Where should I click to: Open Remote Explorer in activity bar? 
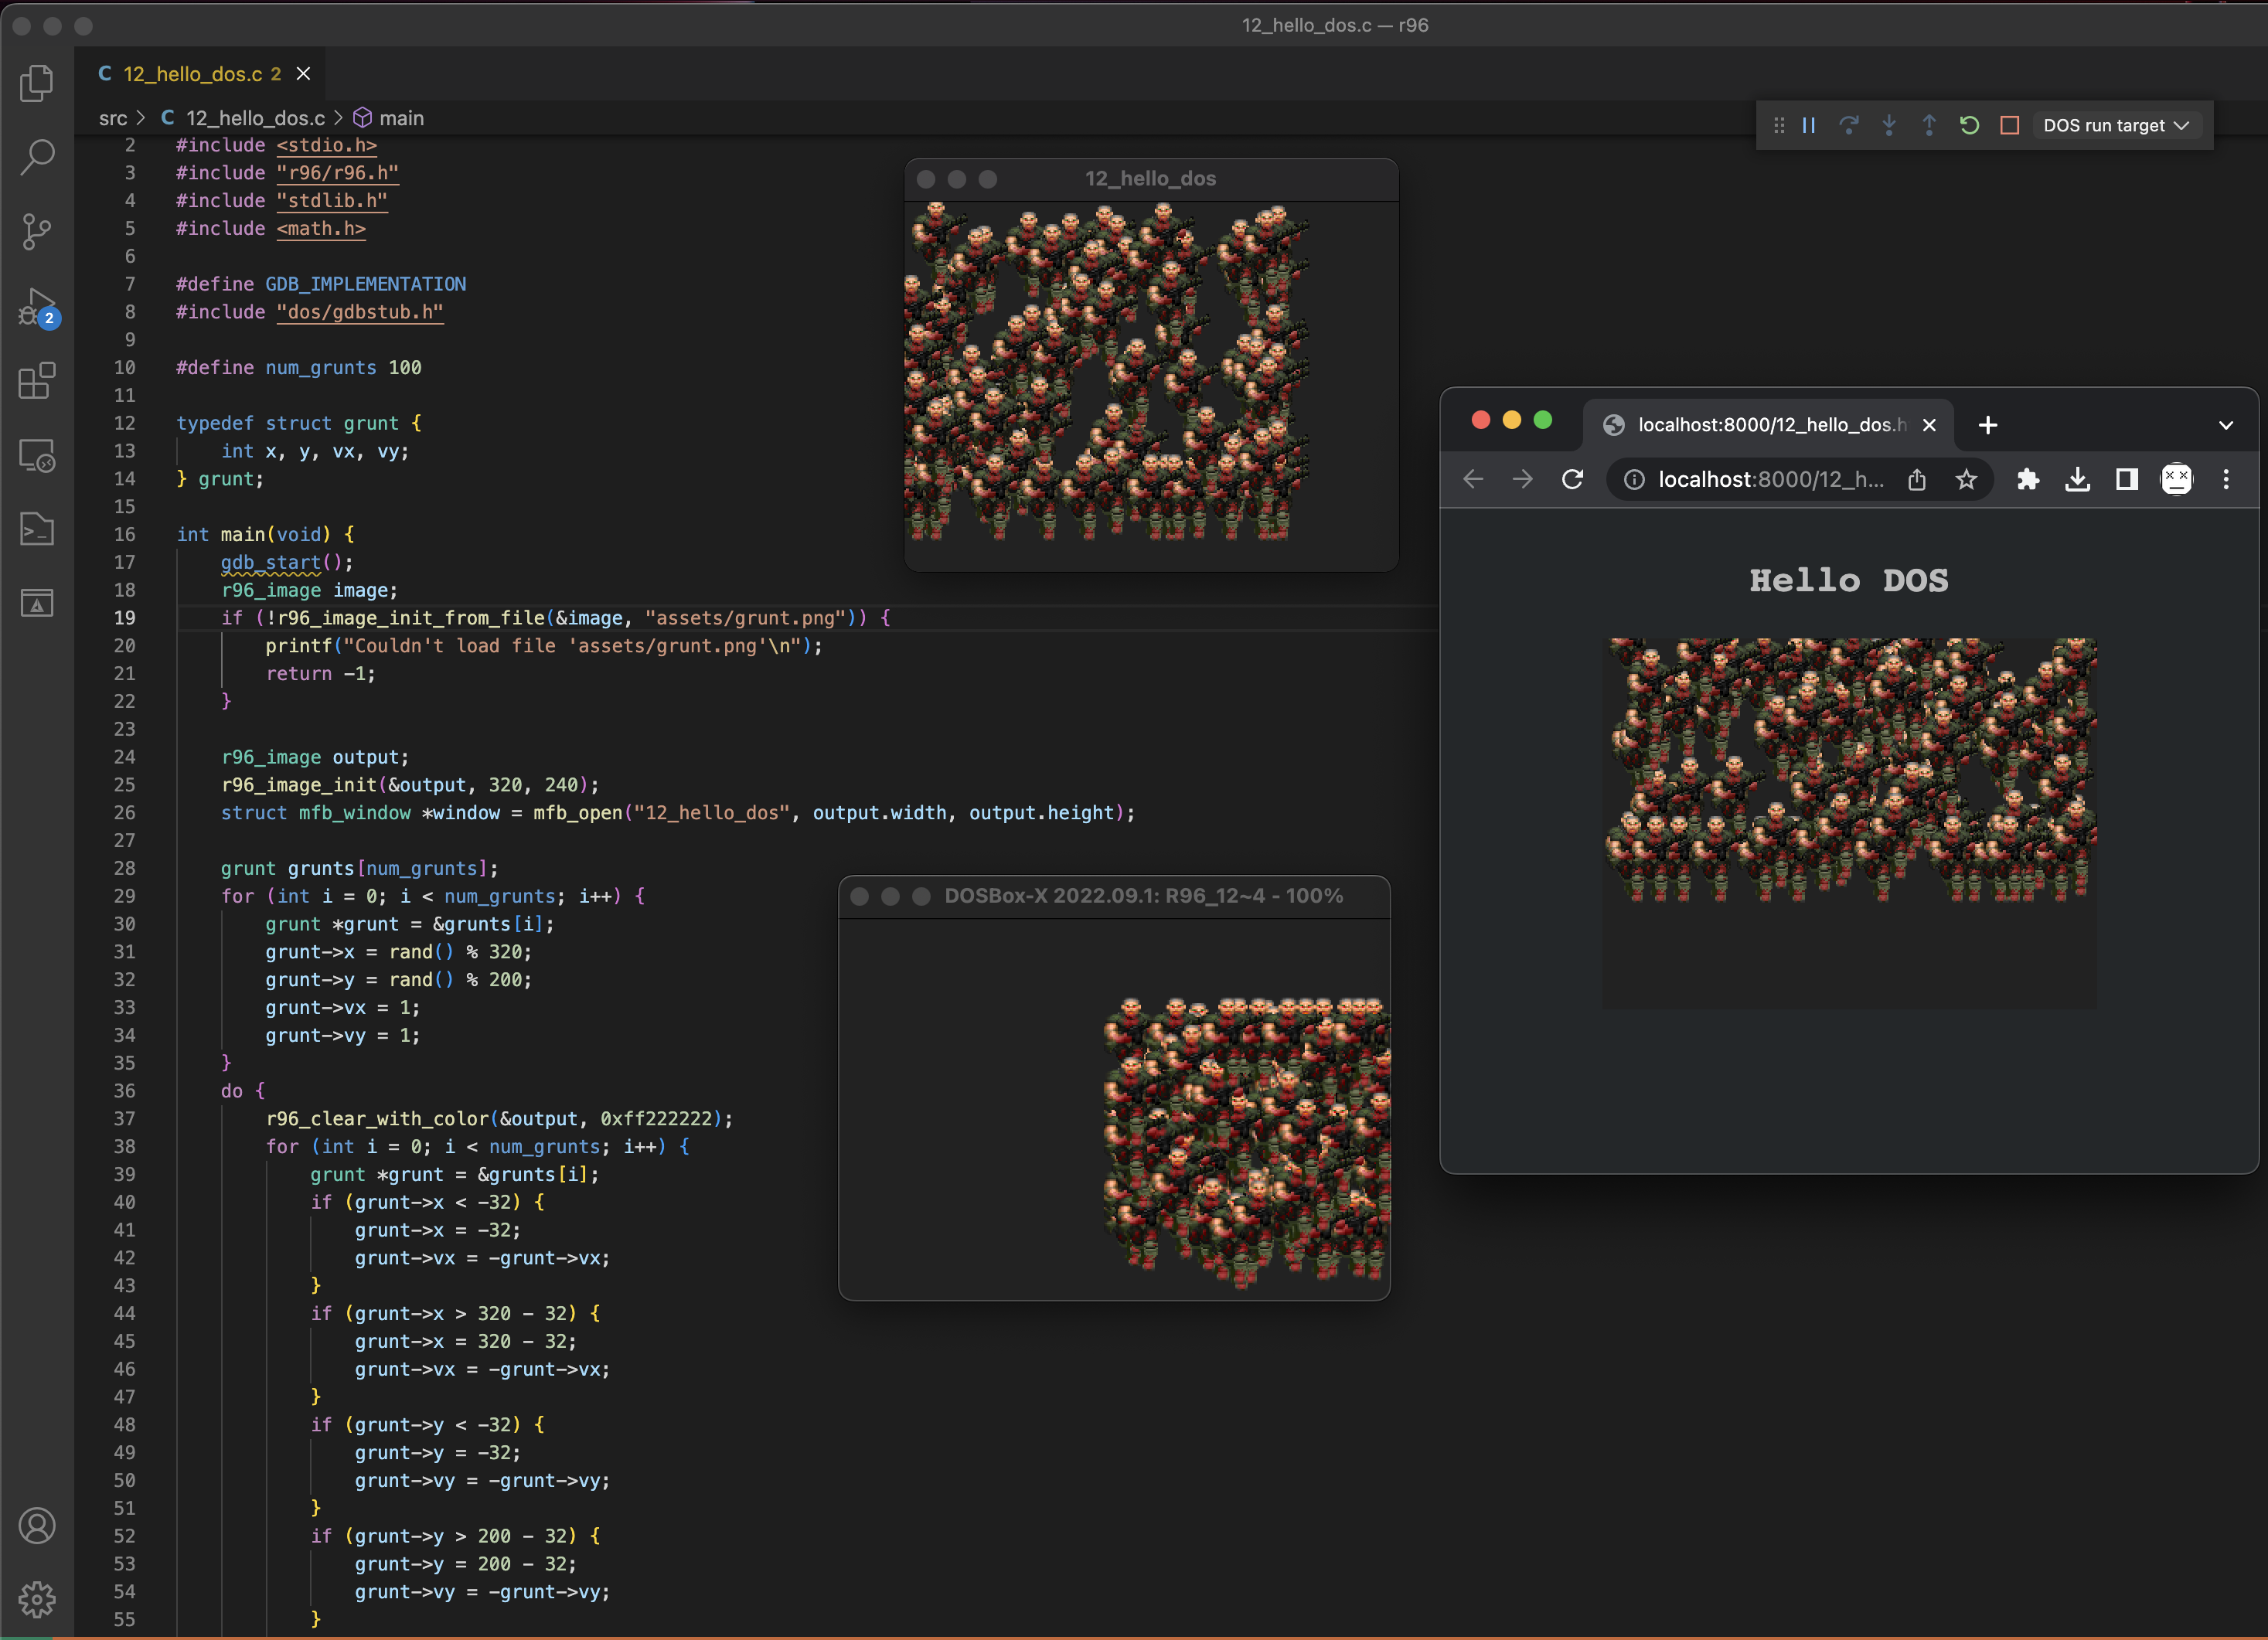click(x=37, y=456)
